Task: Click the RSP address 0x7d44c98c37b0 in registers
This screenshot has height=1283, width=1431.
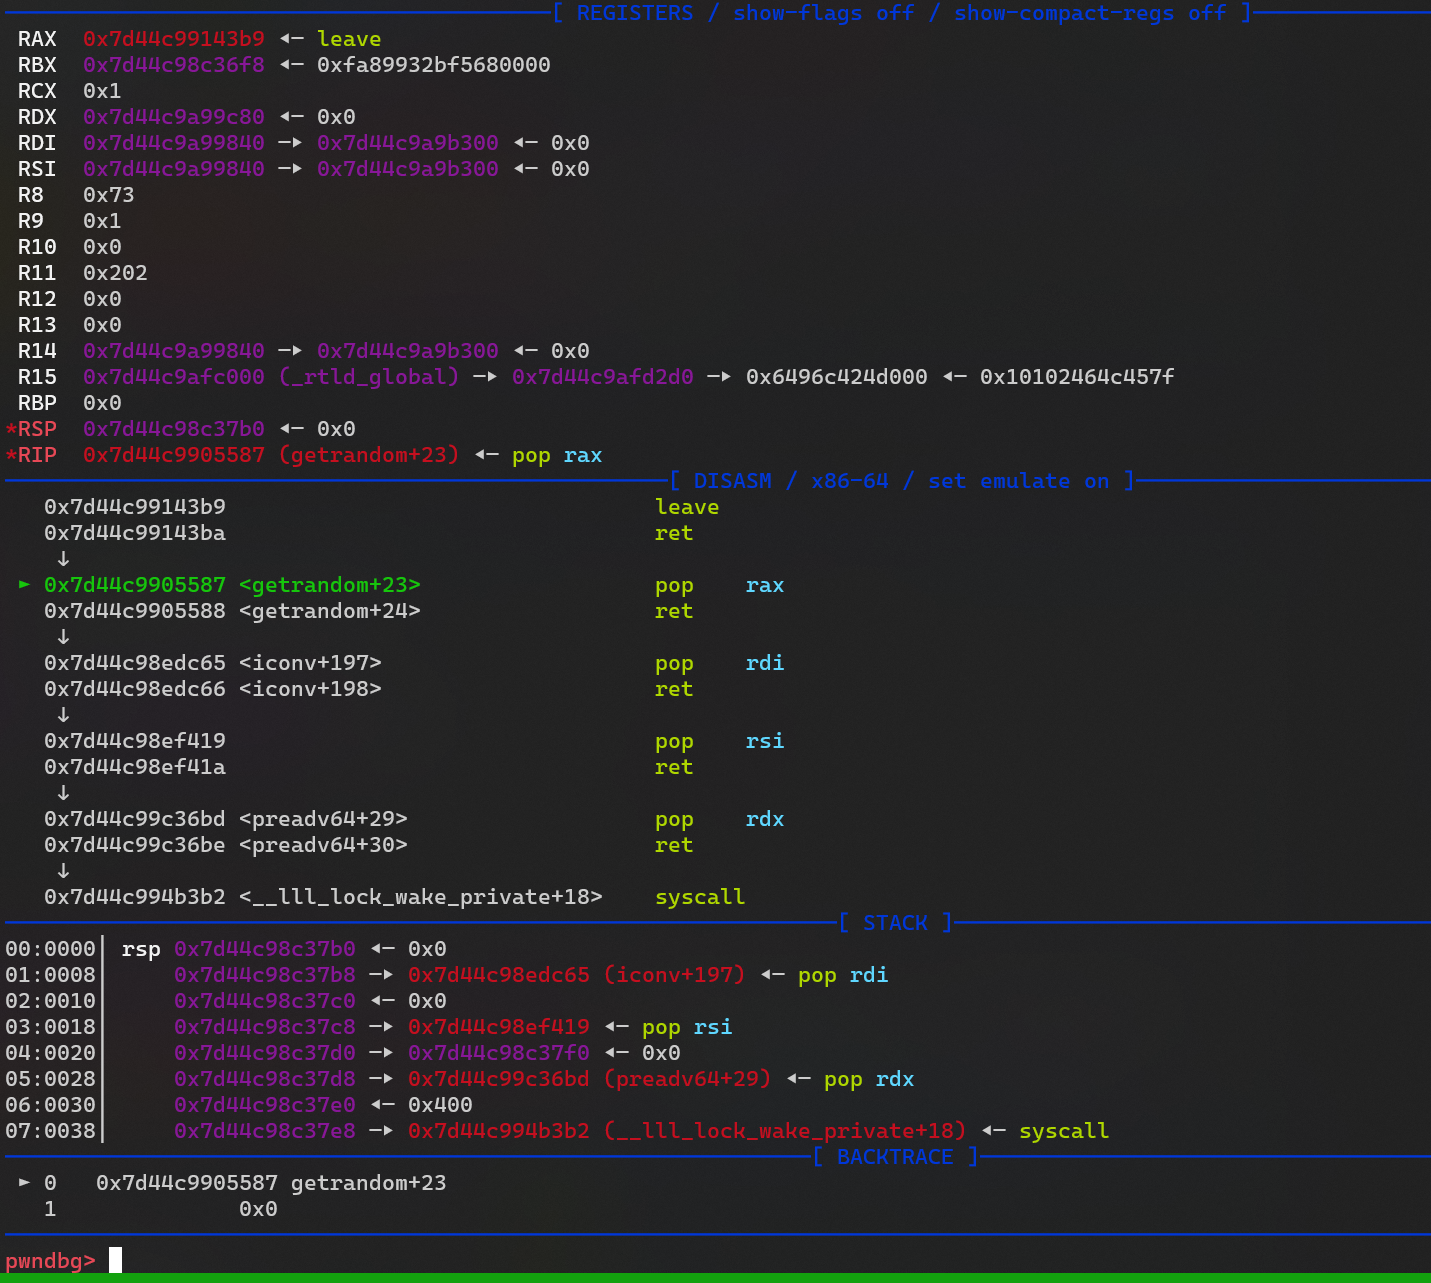Action: [x=174, y=429]
